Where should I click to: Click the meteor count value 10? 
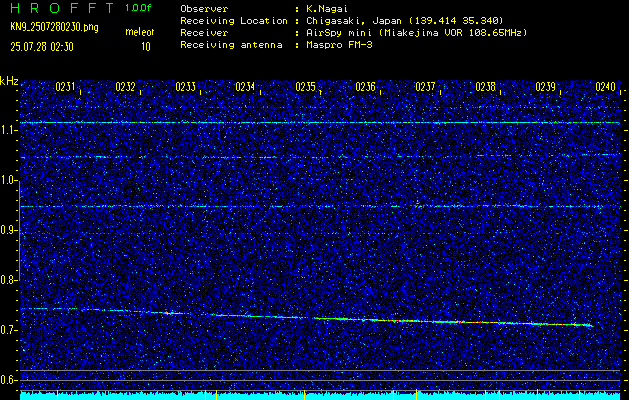146,47
